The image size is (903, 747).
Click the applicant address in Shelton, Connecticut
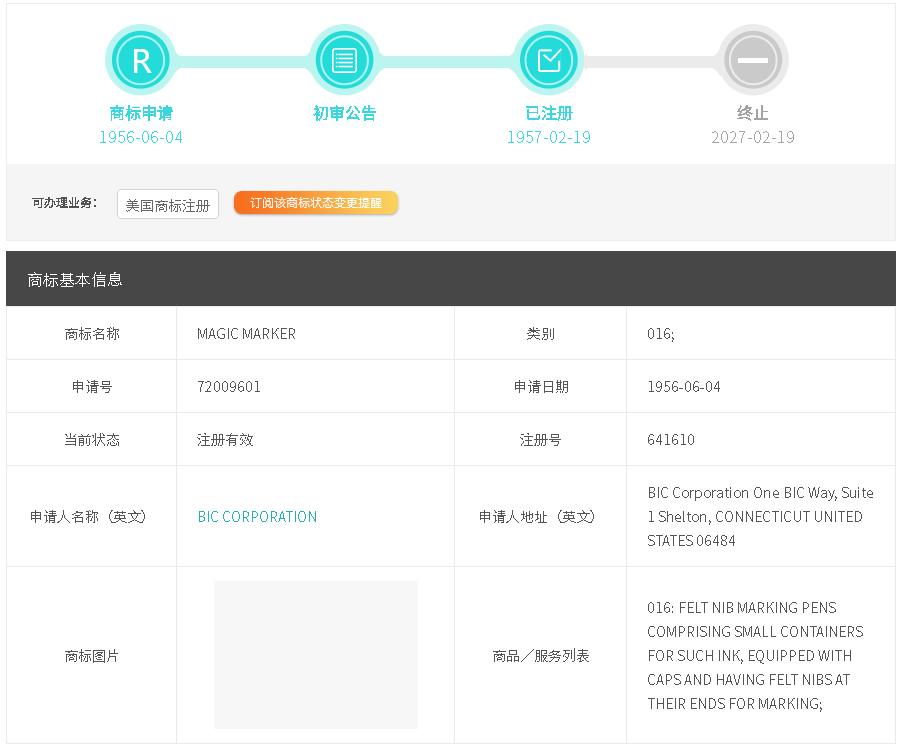point(760,517)
